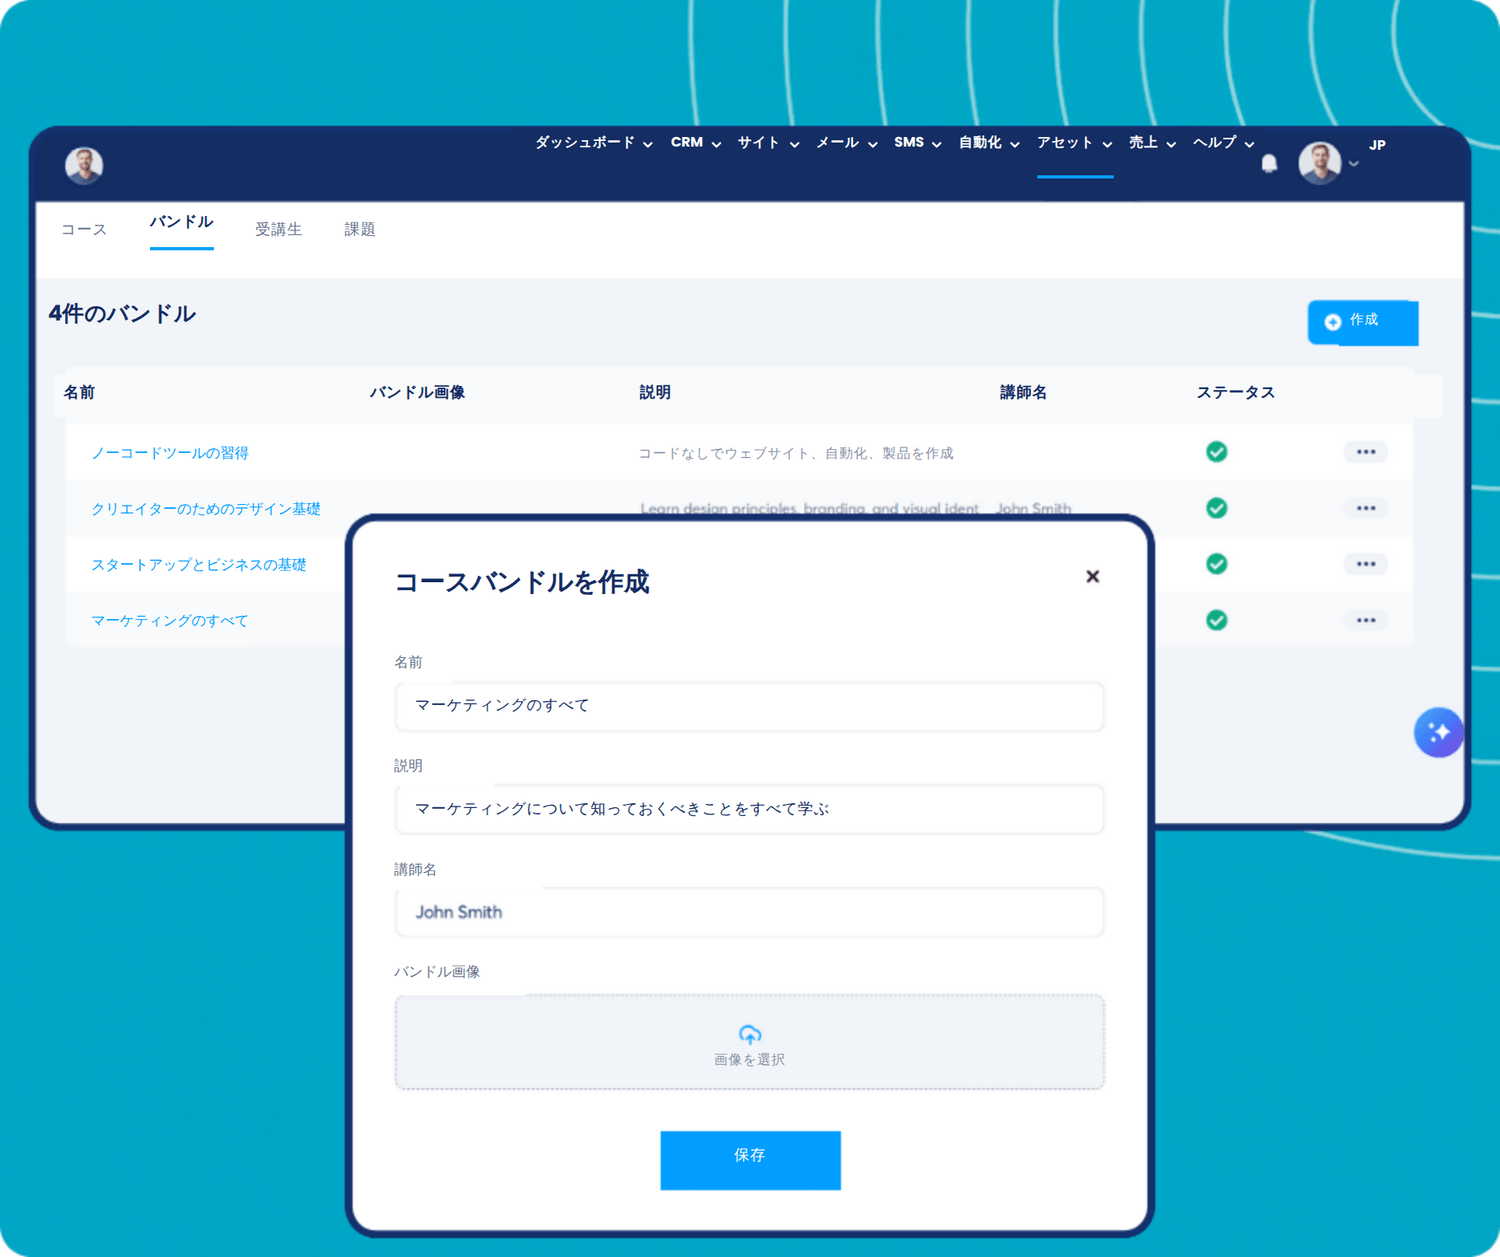
Task: Click the 名前 column header
Action: pyautogui.click(x=79, y=392)
